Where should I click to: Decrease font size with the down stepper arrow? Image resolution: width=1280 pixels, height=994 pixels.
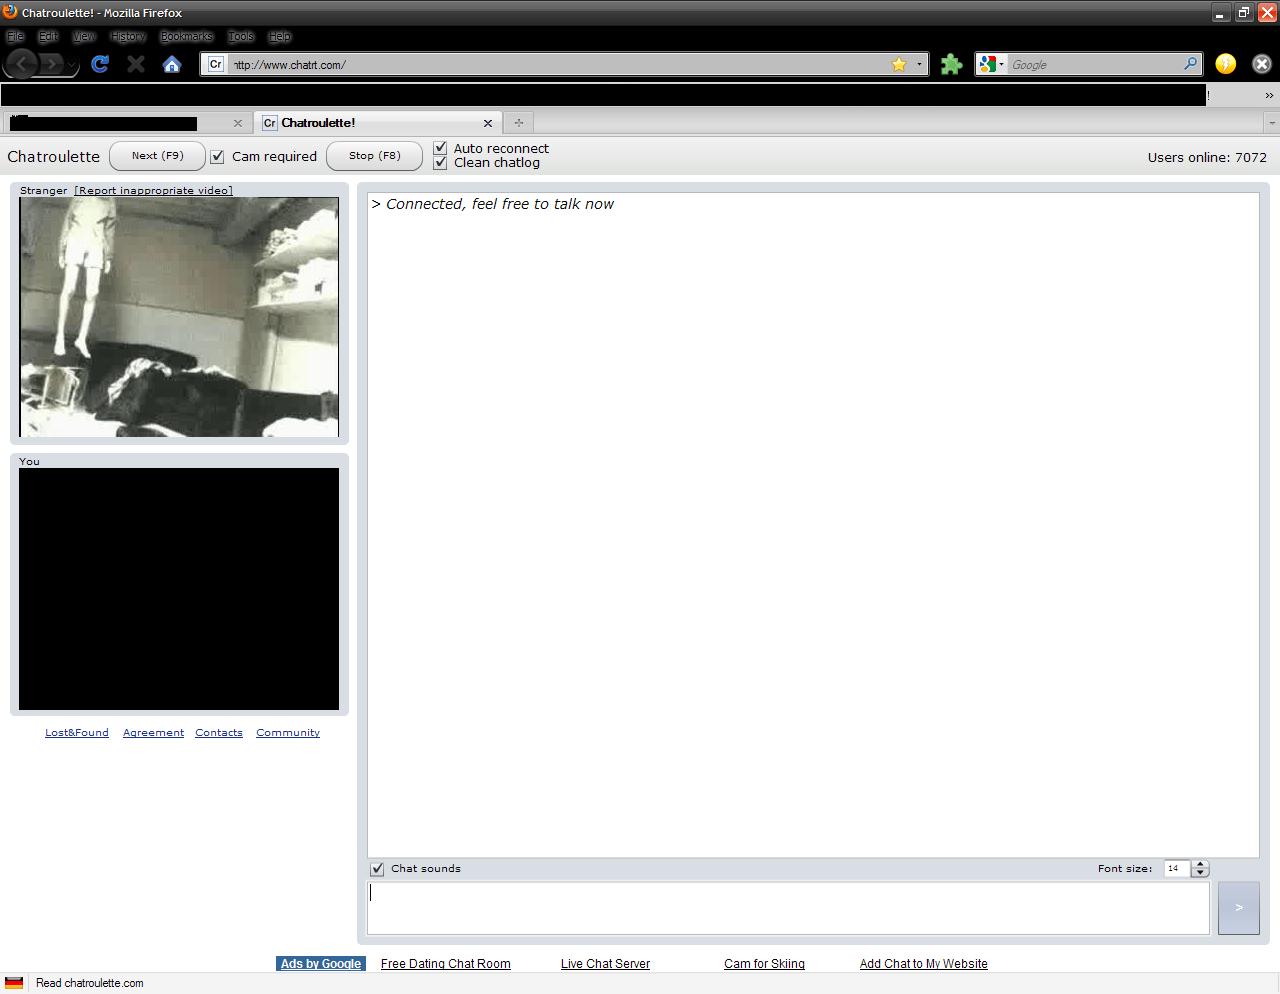point(1201,873)
